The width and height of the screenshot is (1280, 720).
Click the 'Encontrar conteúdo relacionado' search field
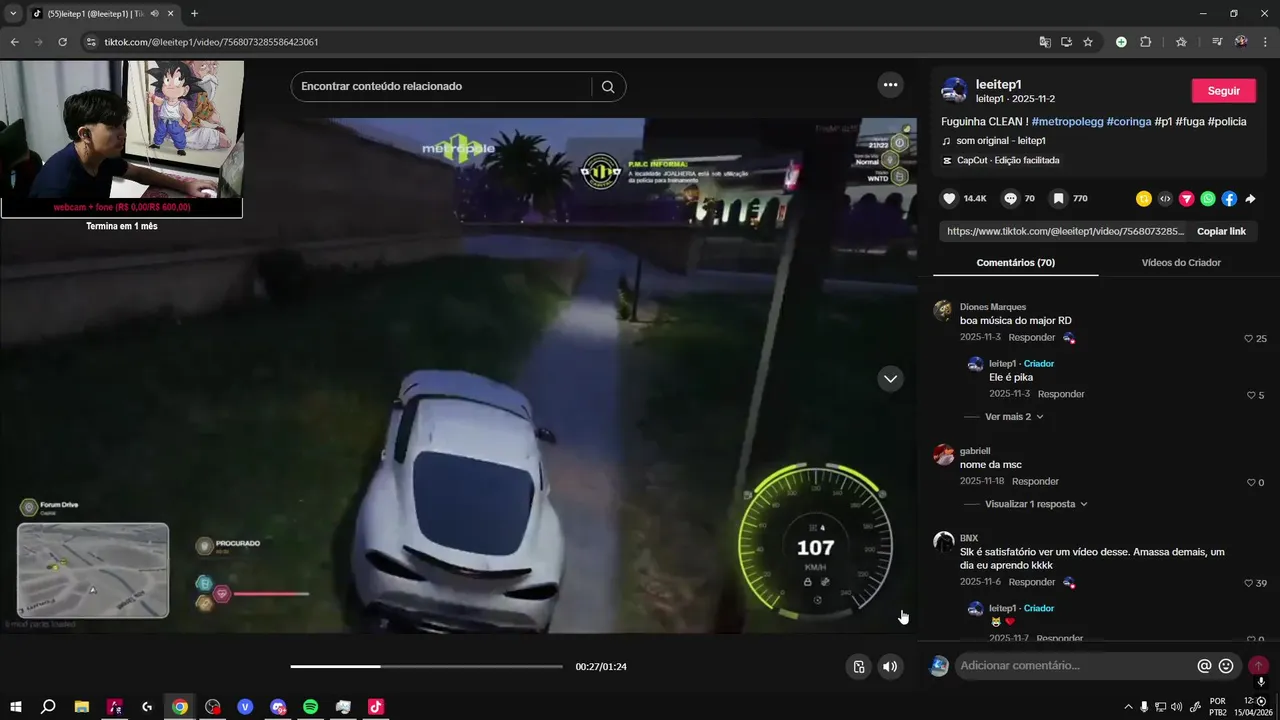click(x=445, y=86)
